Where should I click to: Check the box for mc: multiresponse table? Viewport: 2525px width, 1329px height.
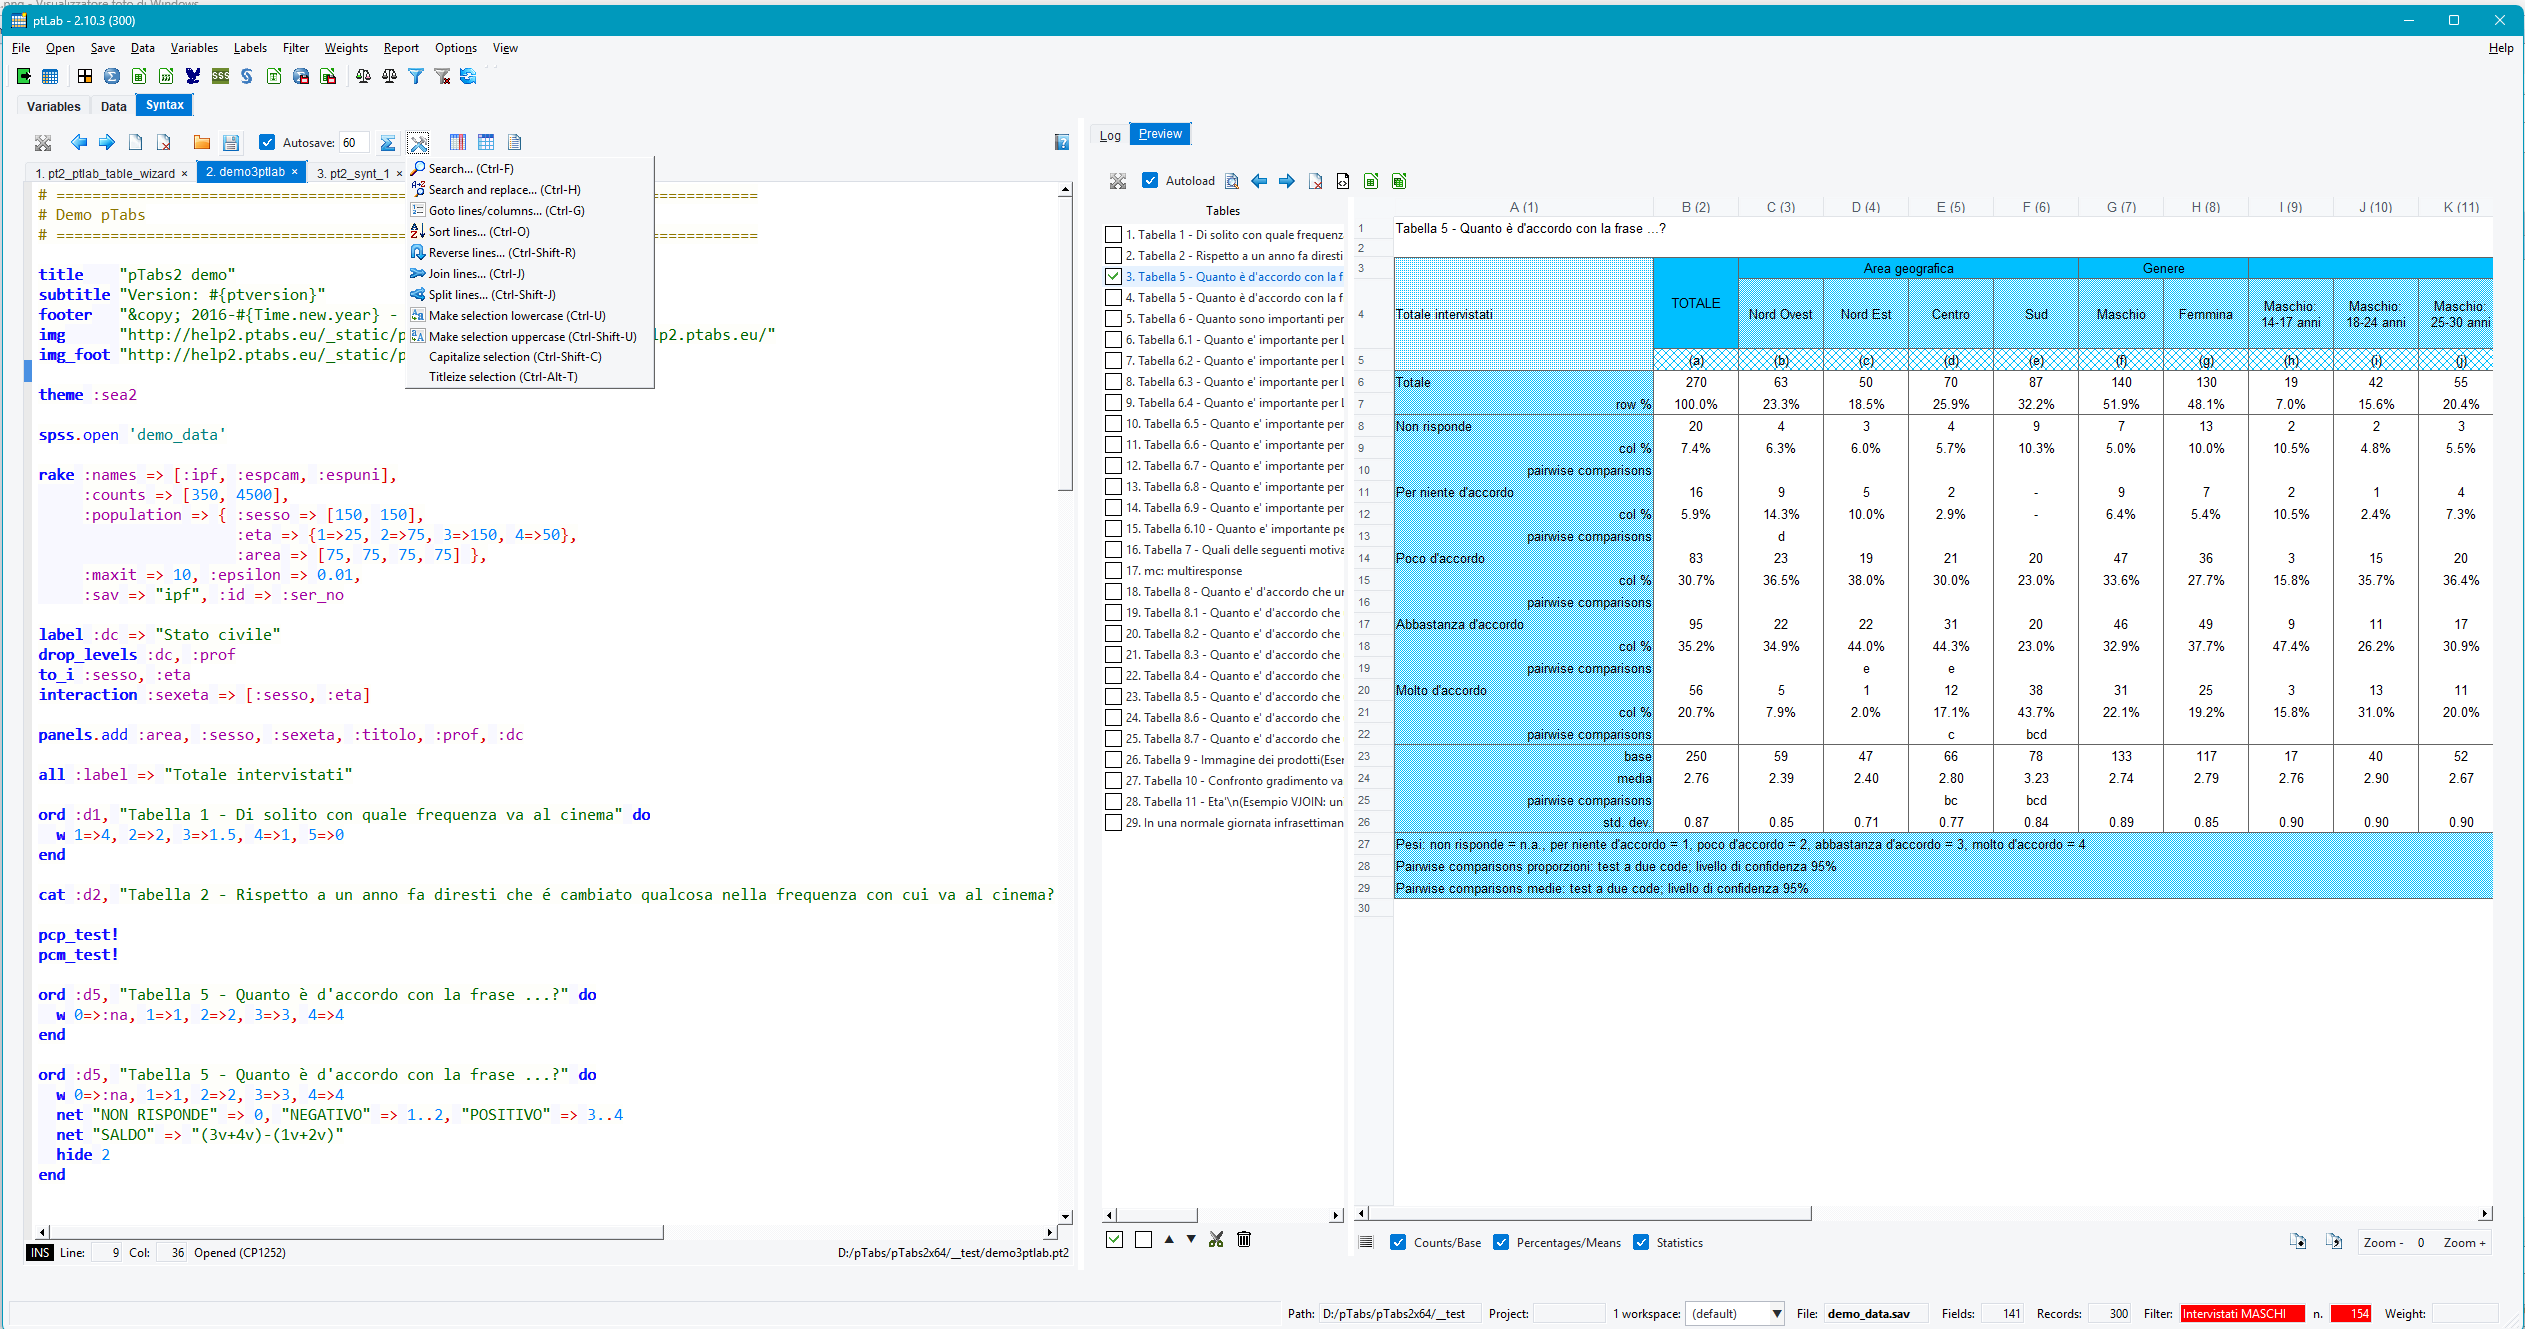(1113, 570)
